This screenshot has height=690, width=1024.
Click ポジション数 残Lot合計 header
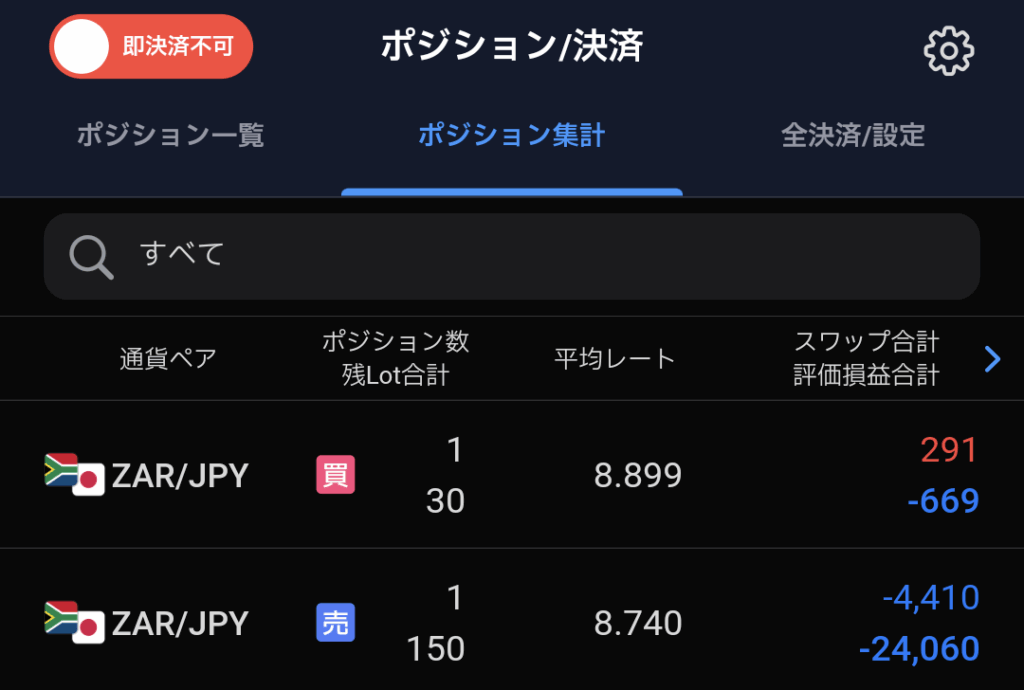[395, 359]
